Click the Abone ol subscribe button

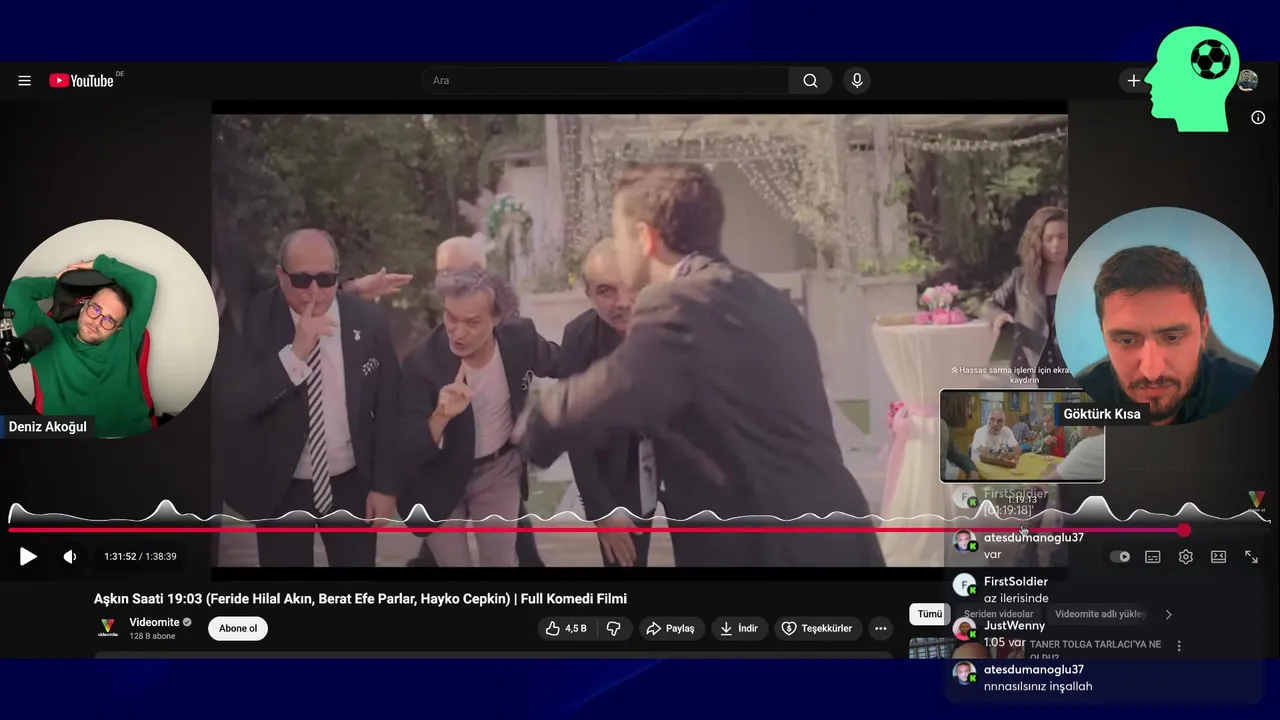[238, 628]
